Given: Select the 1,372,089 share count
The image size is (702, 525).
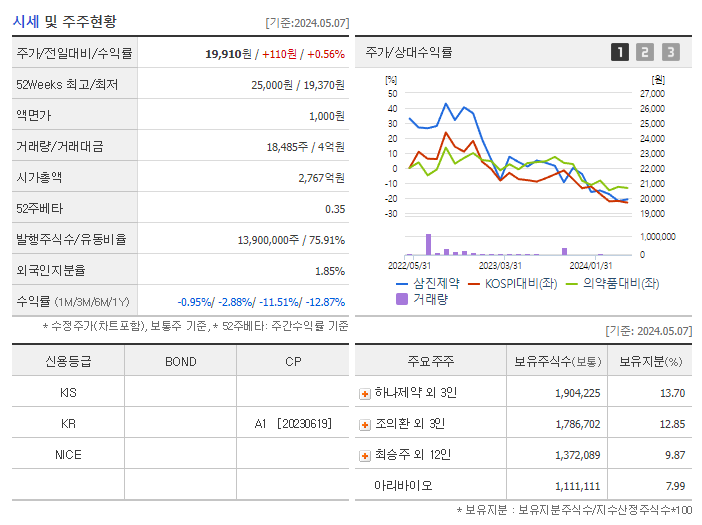Looking at the screenshot, I should click(x=578, y=455).
